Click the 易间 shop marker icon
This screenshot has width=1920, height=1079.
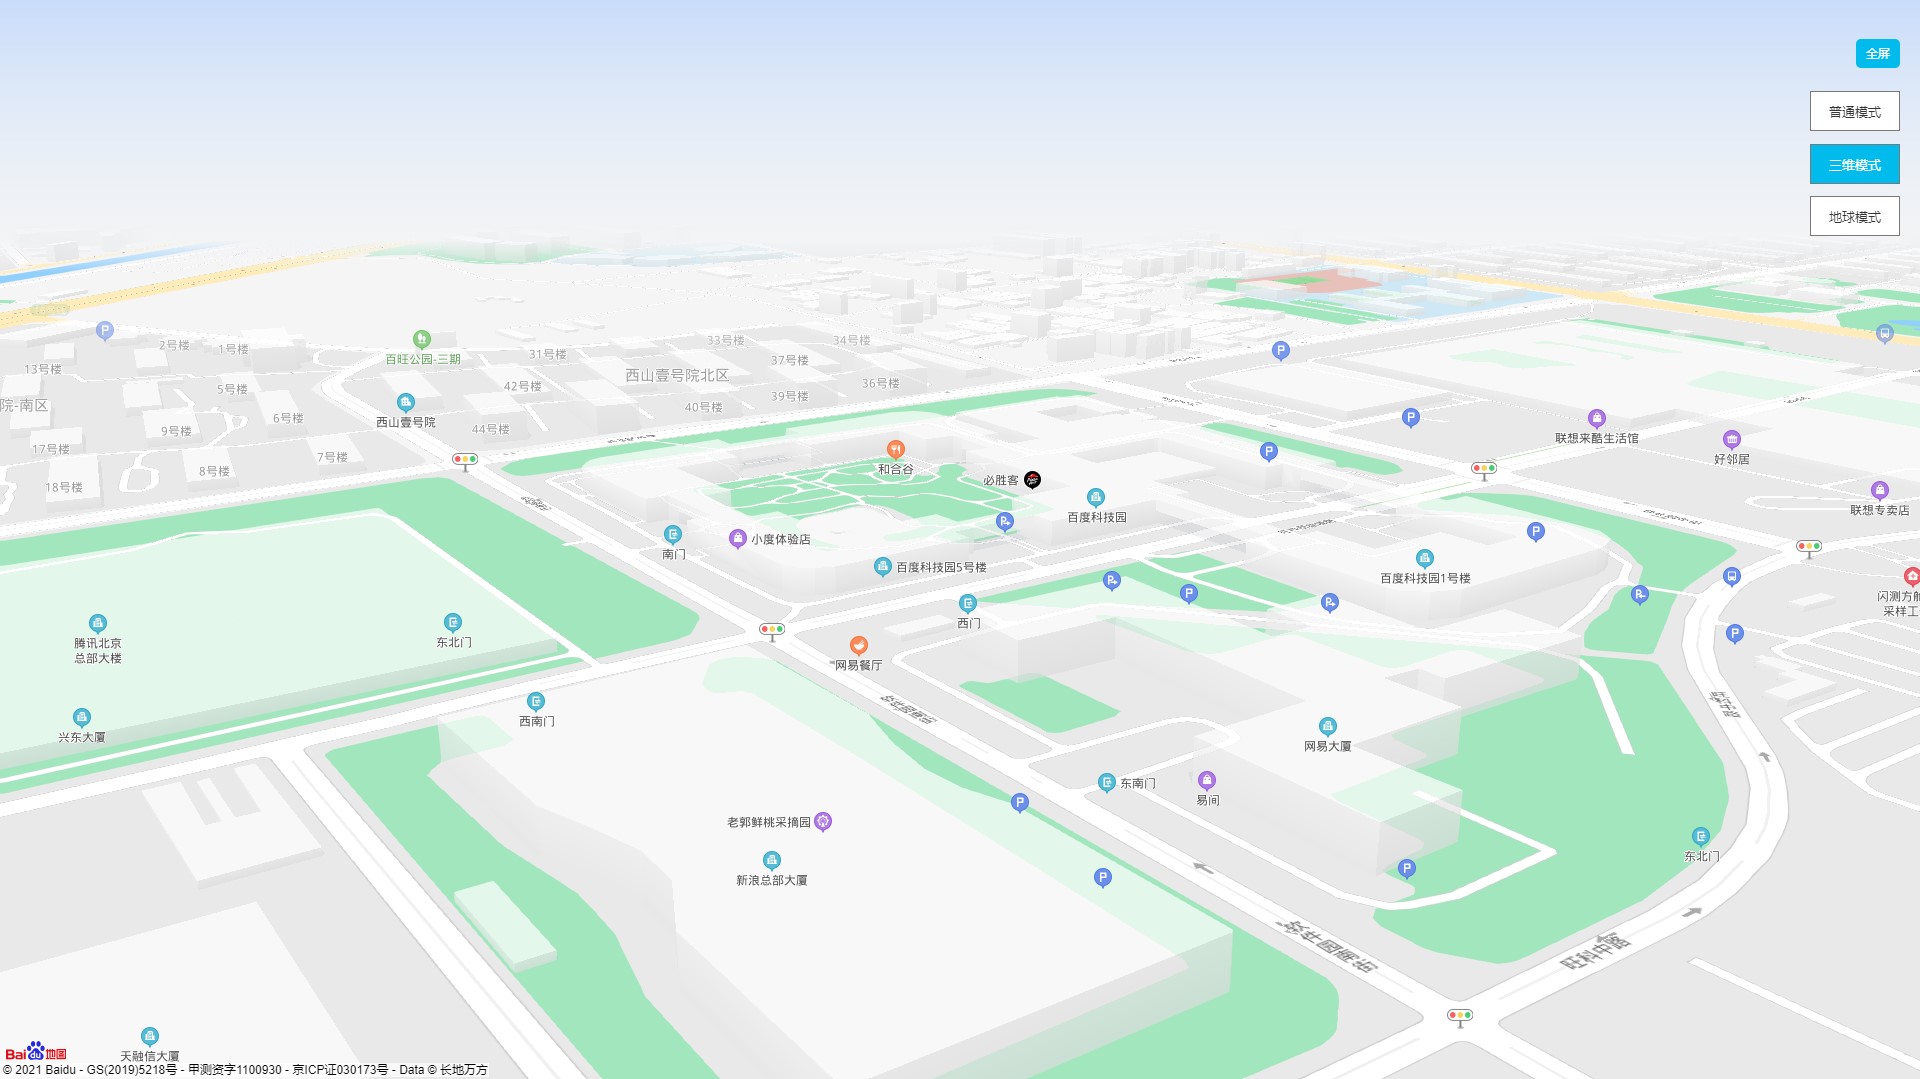pyautogui.click(x=1207, y=780)
